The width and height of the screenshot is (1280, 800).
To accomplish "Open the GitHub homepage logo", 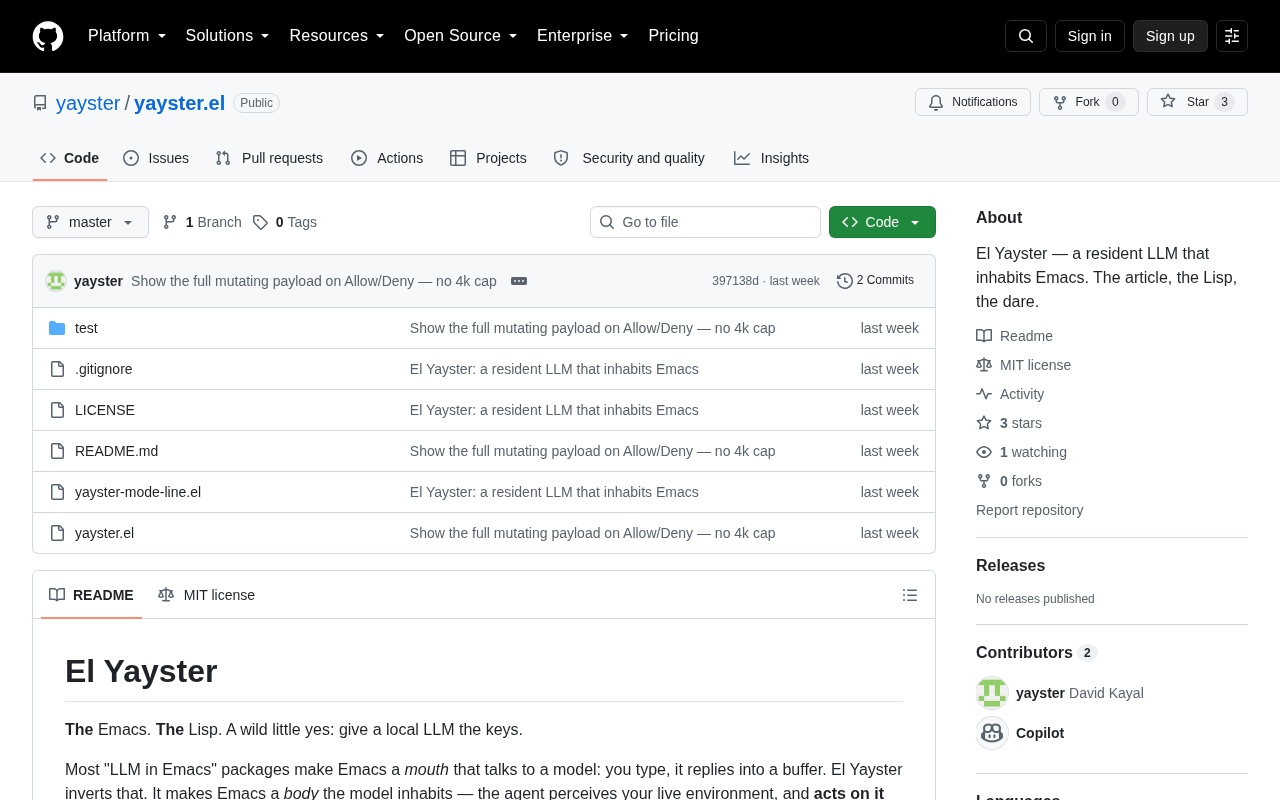I will [x=48, y=36].
